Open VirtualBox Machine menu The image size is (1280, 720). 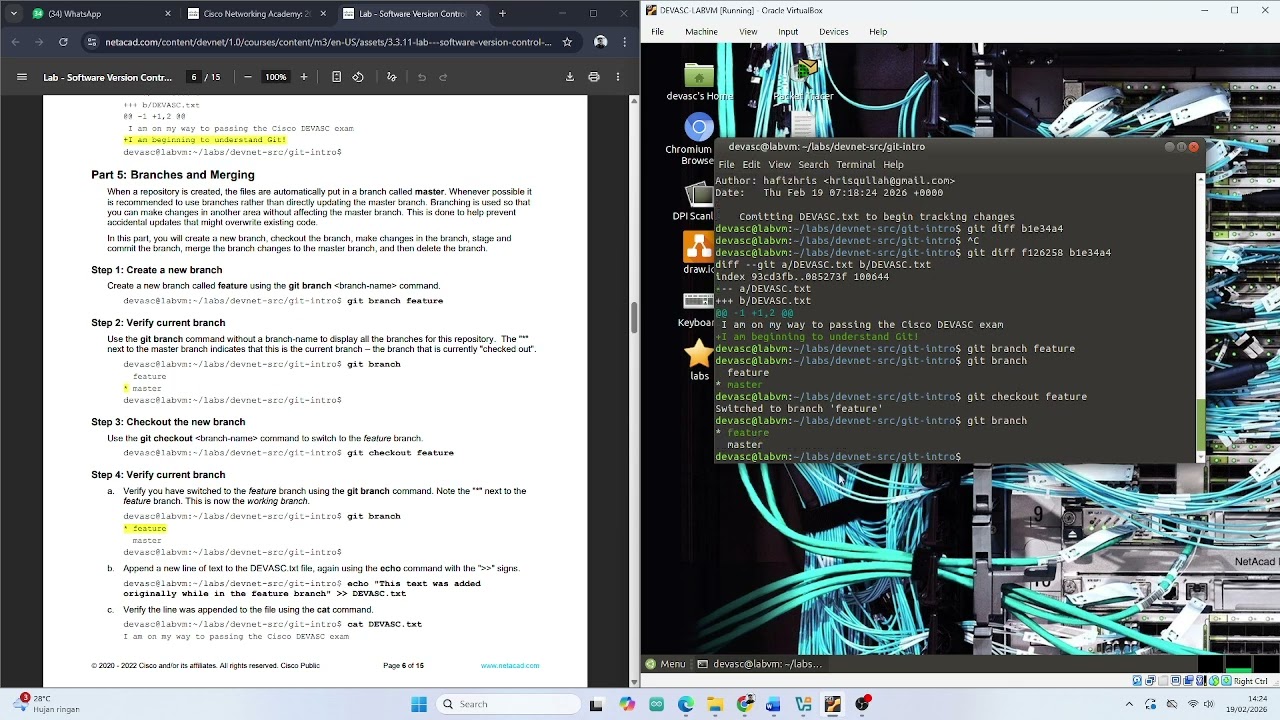coord(701,32)
